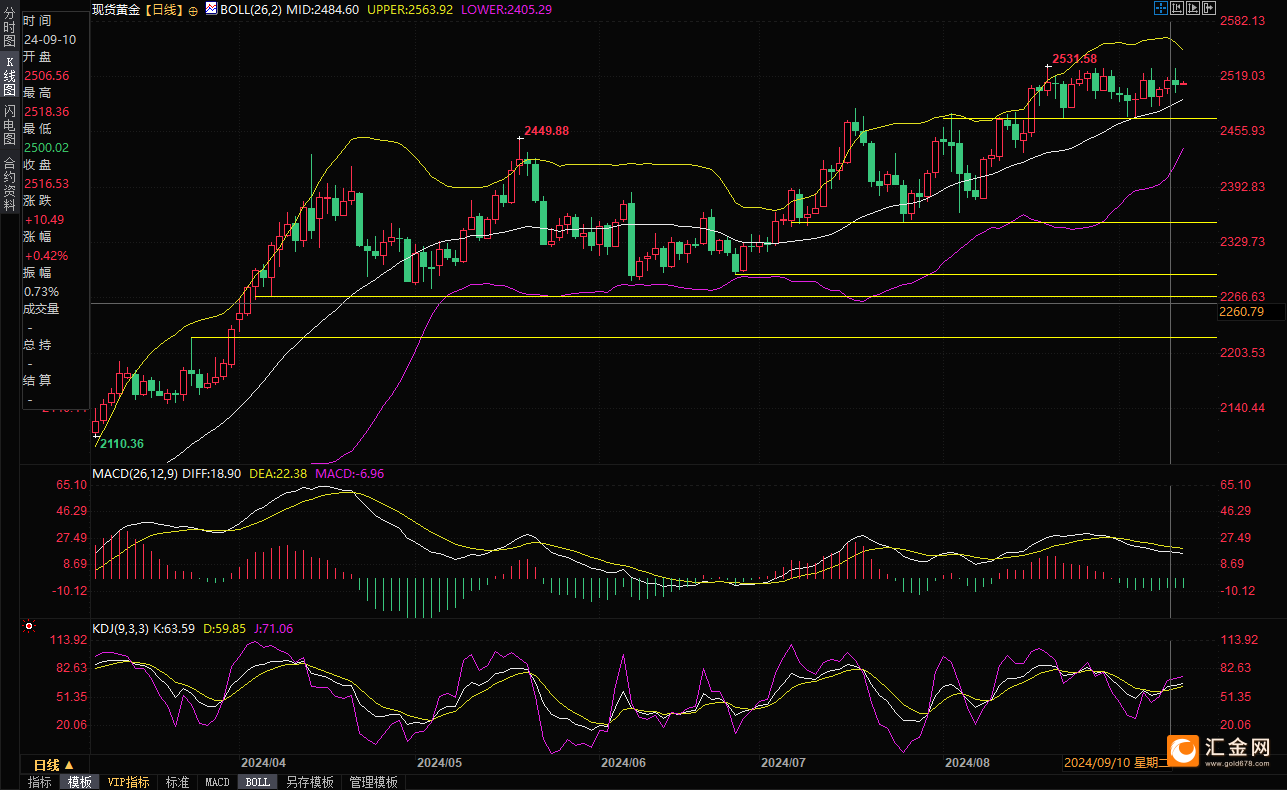Click the K:63.59 value

tap(174, 628)
